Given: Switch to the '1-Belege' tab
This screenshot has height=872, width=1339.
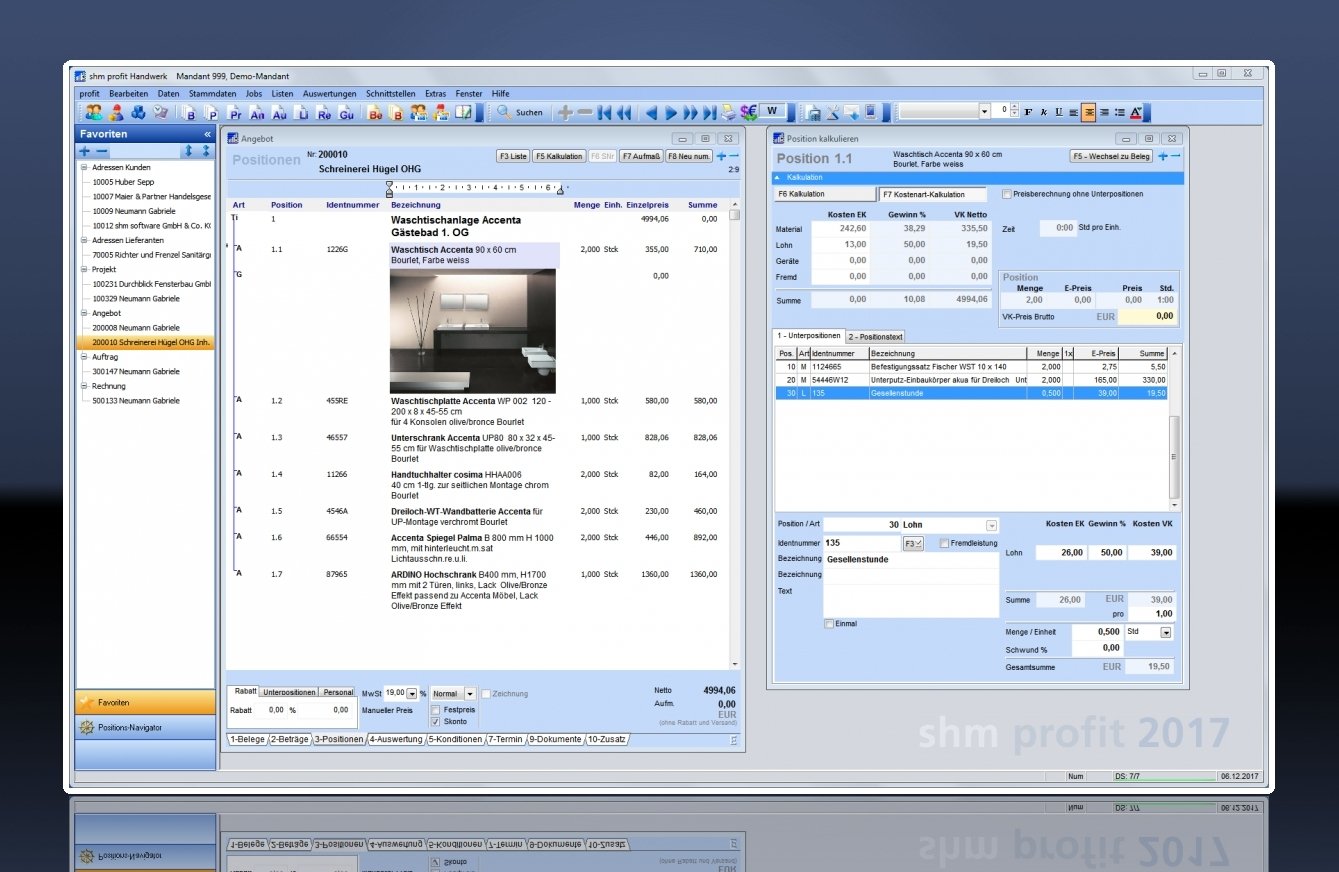Looking at the screenshot, I should [x=247, y=739].
